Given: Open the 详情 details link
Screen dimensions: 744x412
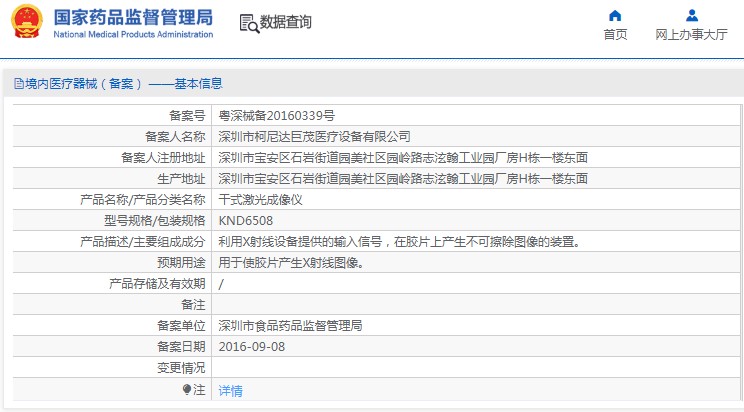Looking at the screenshot, I should [230, 390].
